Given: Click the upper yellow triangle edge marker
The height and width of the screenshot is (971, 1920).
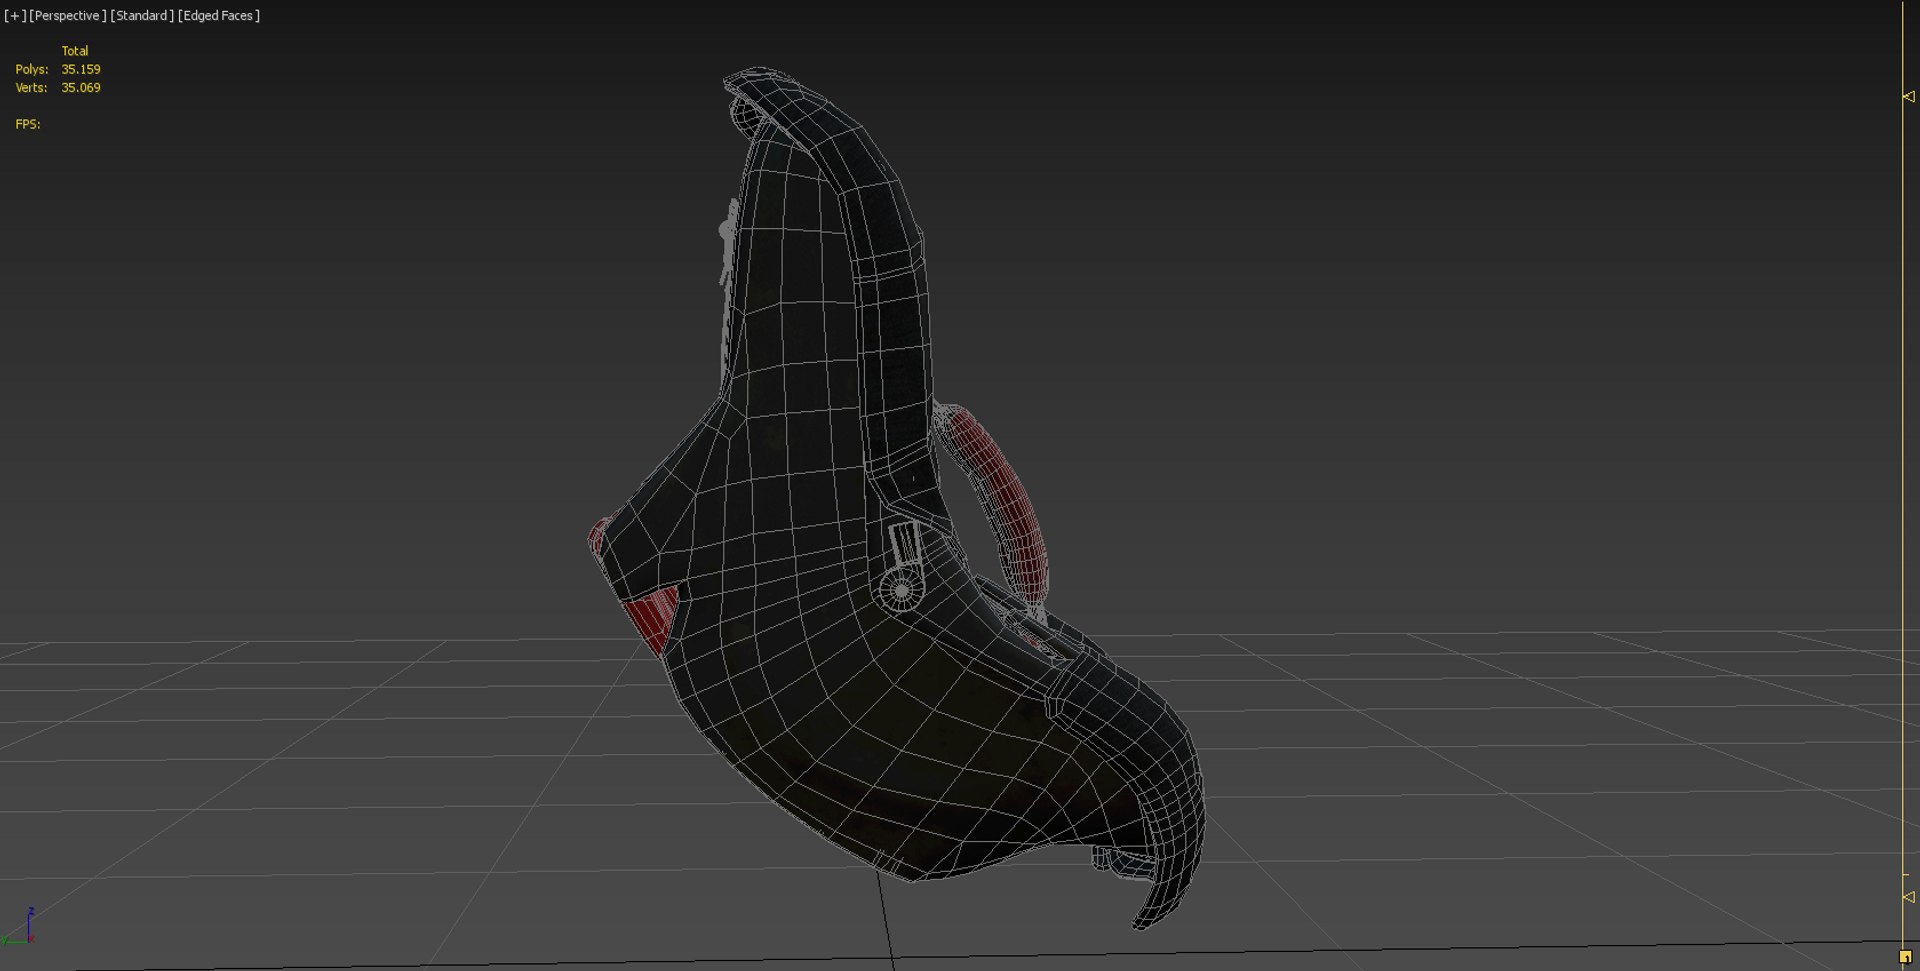Looking at the screenshot, I should click(1908, 97).
